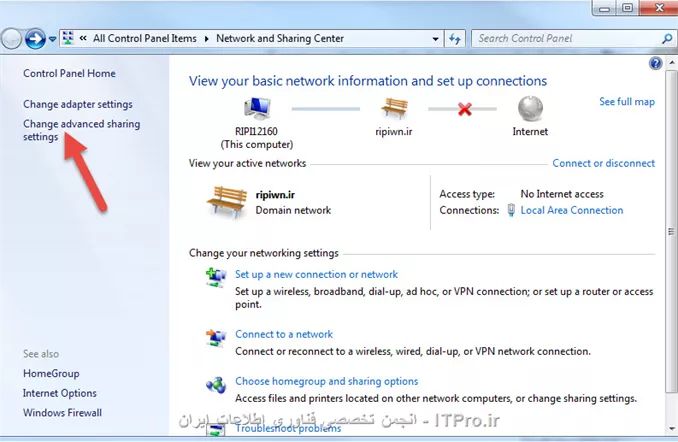Click No Internet access text
Image resolution: width=678 pixels, height=442 pixels.
[562, 194]
